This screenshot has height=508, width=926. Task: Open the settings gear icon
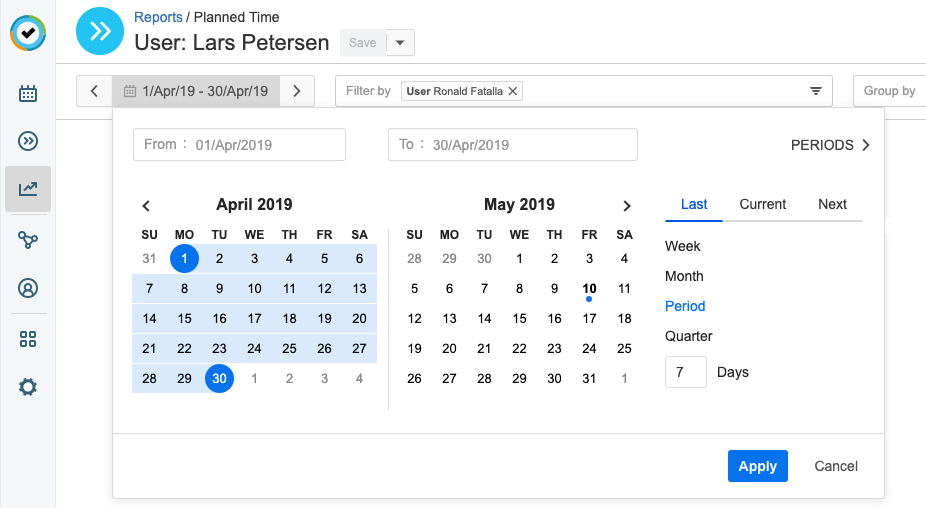point(28,386)
